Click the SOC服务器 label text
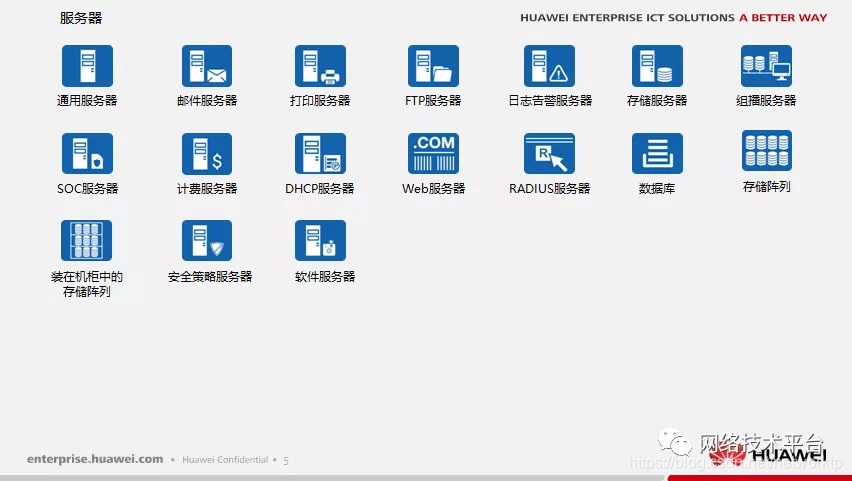852x481 pixels. click(87, 189)
